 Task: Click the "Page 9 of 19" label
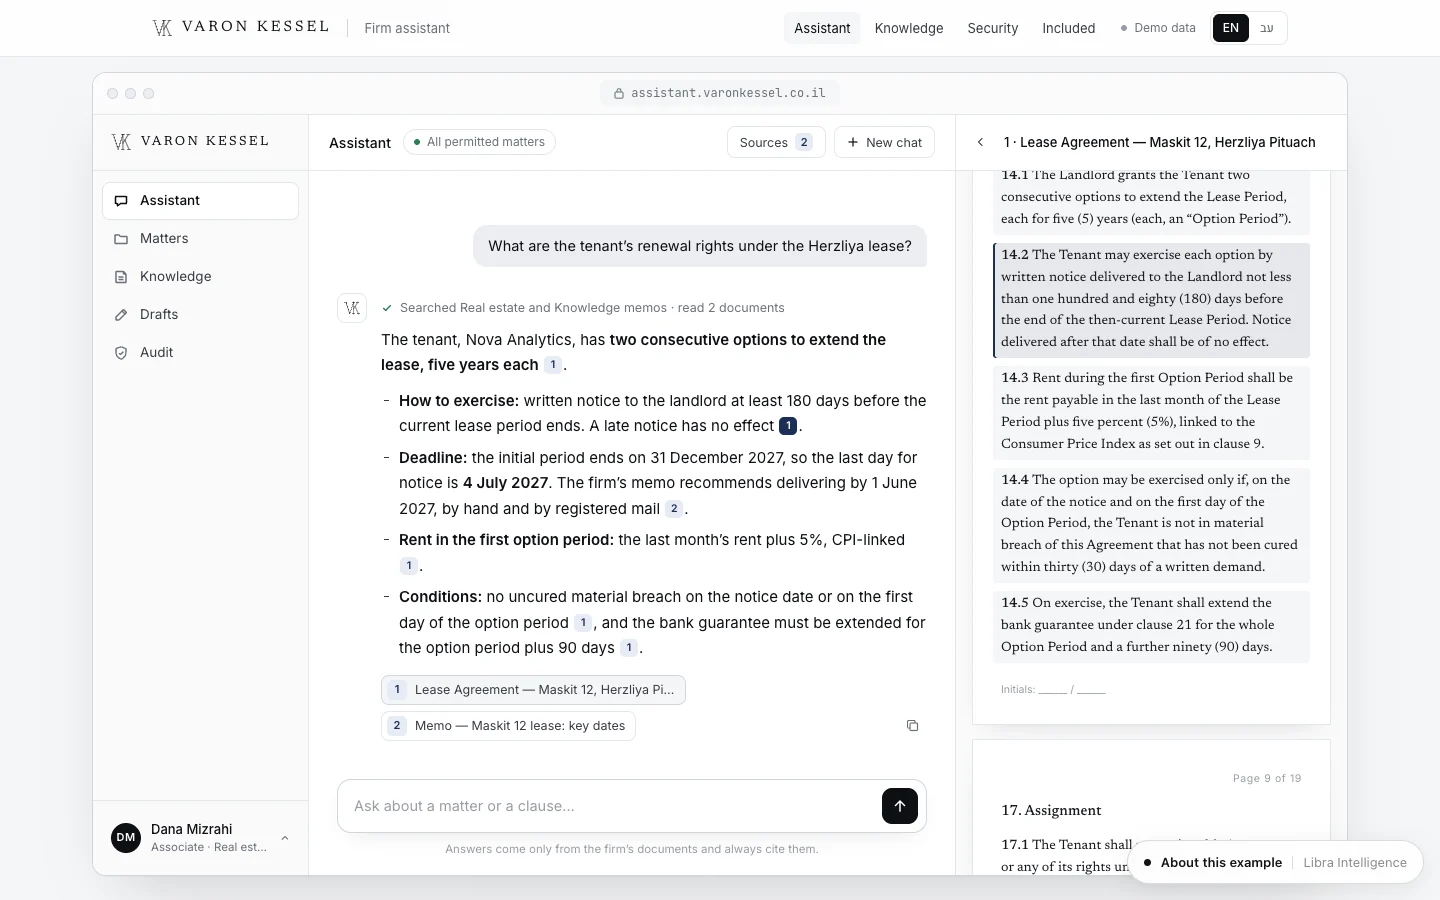(1267, 778)
